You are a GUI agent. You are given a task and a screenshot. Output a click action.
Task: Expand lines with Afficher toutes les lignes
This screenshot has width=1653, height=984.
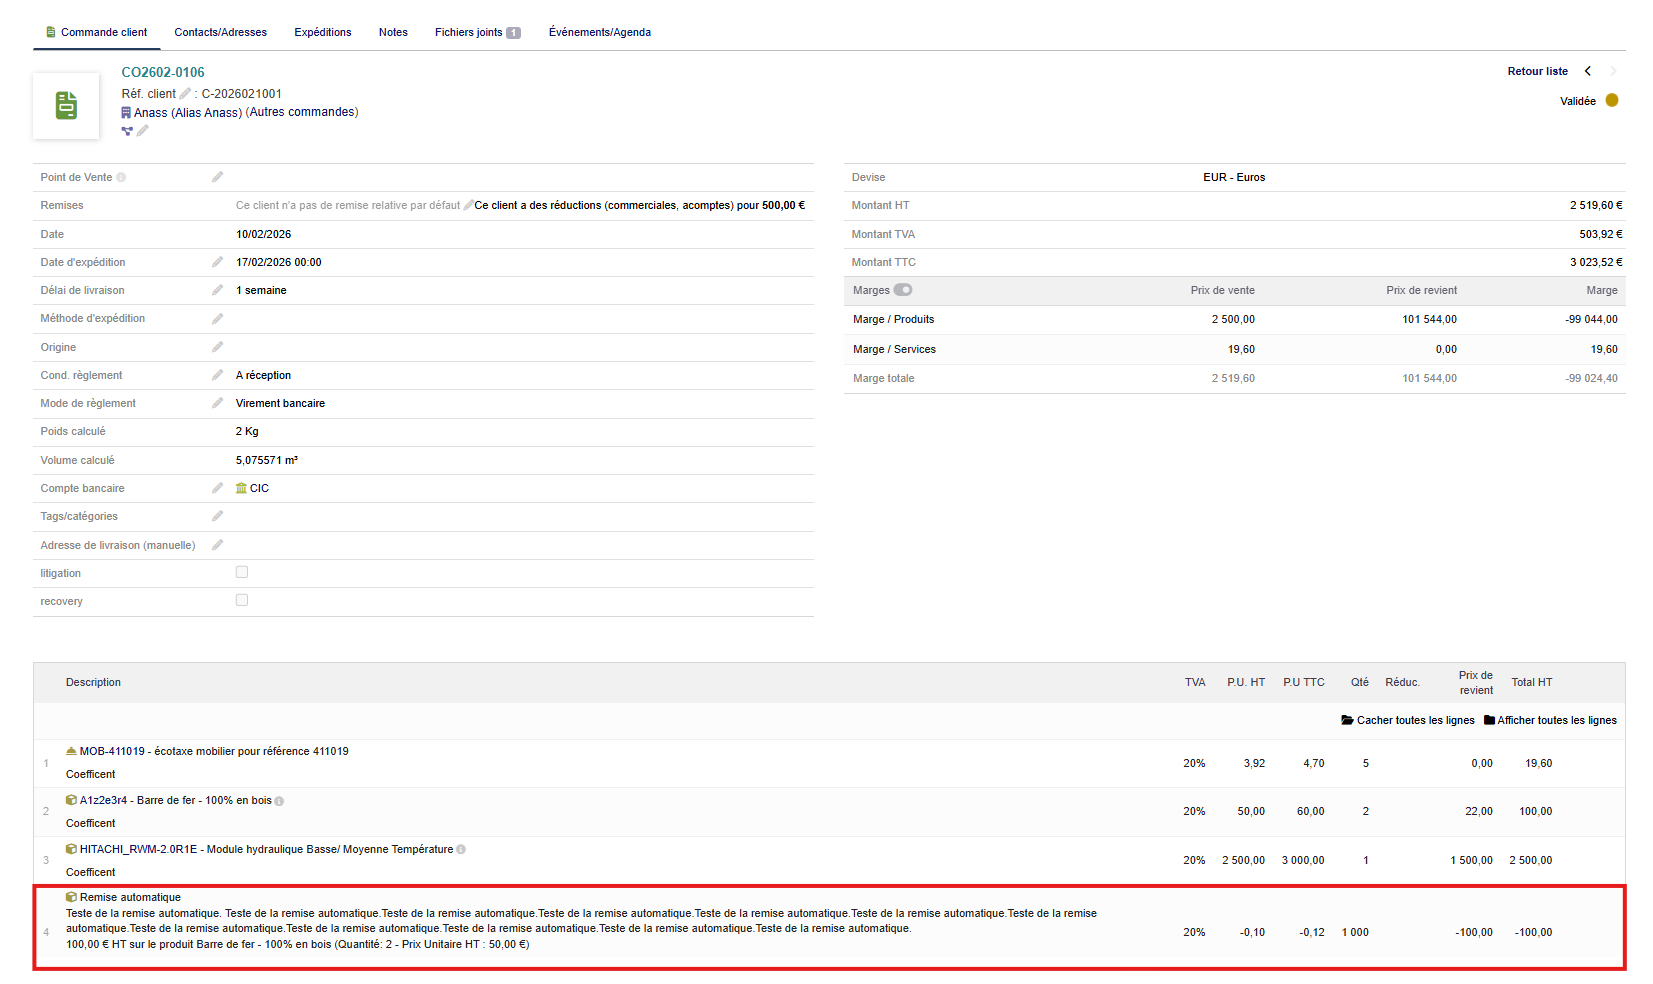coord(1550,720)
